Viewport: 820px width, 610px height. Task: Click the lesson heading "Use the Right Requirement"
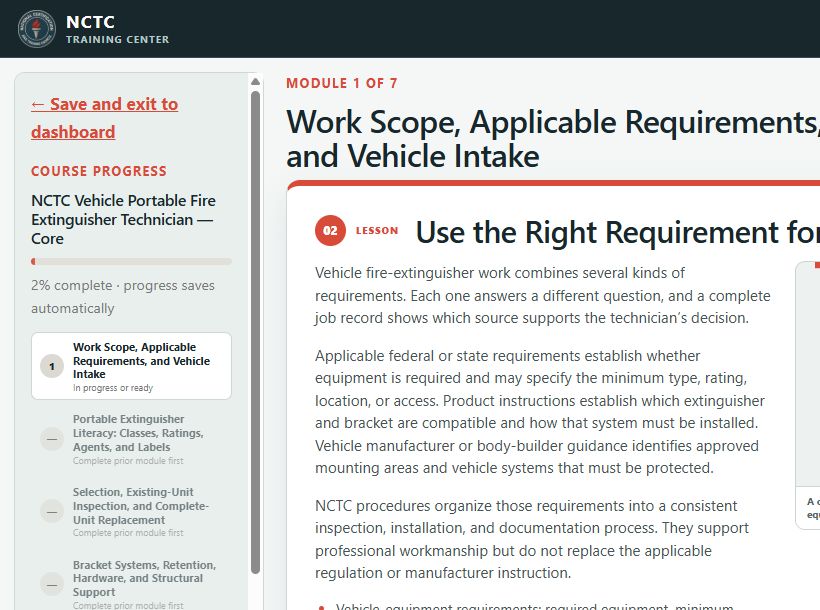pyautogui.click(x=618, y=232)
